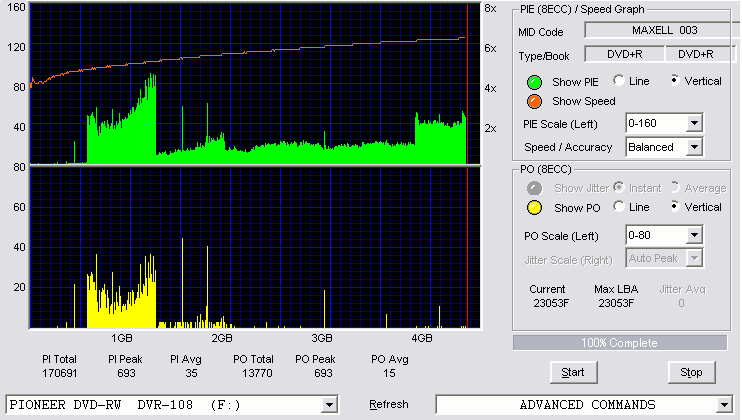This screenshot has height=420, width=742.
Task: Open the Jitter Scale Auto Peak dropdown
Action: point(694,258)
